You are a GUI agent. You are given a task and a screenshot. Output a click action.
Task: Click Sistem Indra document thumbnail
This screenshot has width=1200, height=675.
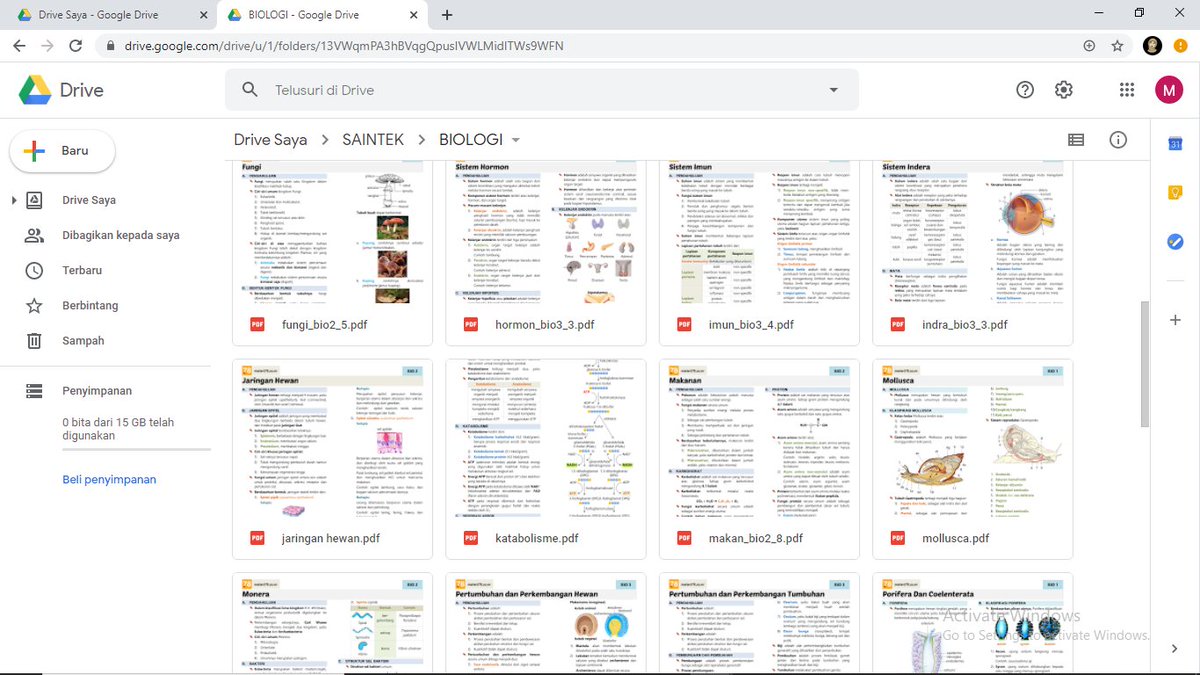point(972,232)
